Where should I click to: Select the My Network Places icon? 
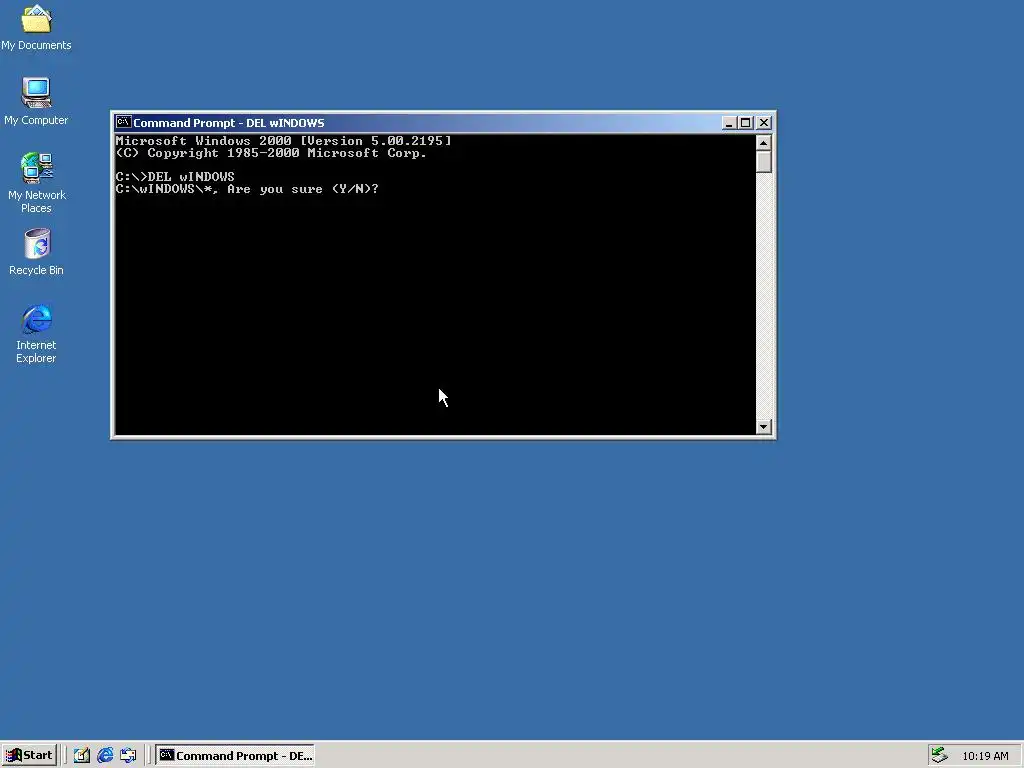click(x=36, y=183)
